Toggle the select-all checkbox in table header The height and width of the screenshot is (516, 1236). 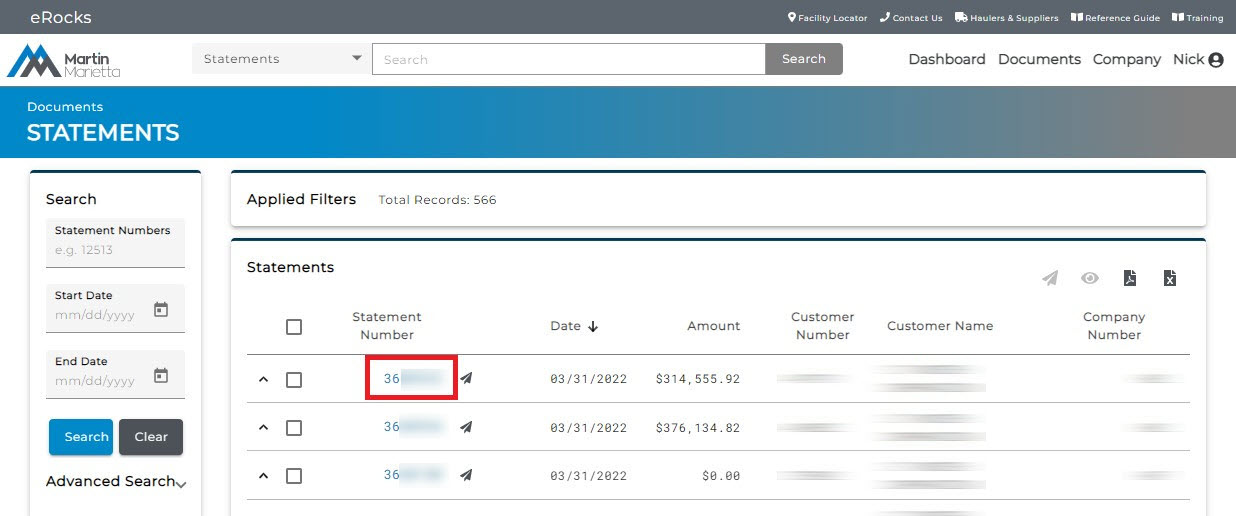(x=294, y=327)
